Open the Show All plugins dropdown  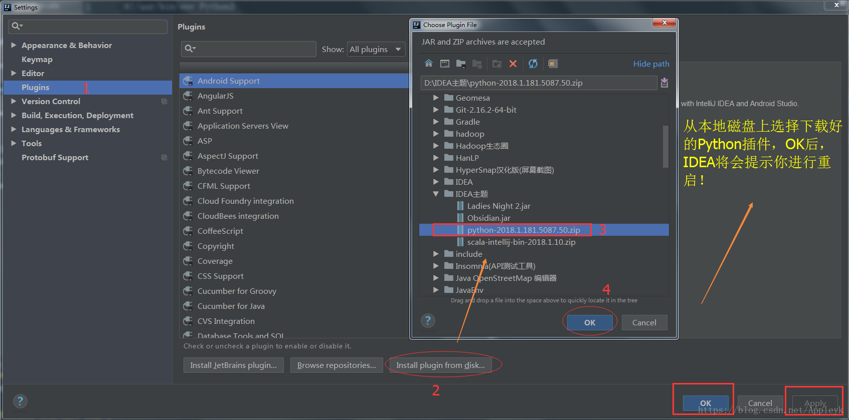coord(376,49)
